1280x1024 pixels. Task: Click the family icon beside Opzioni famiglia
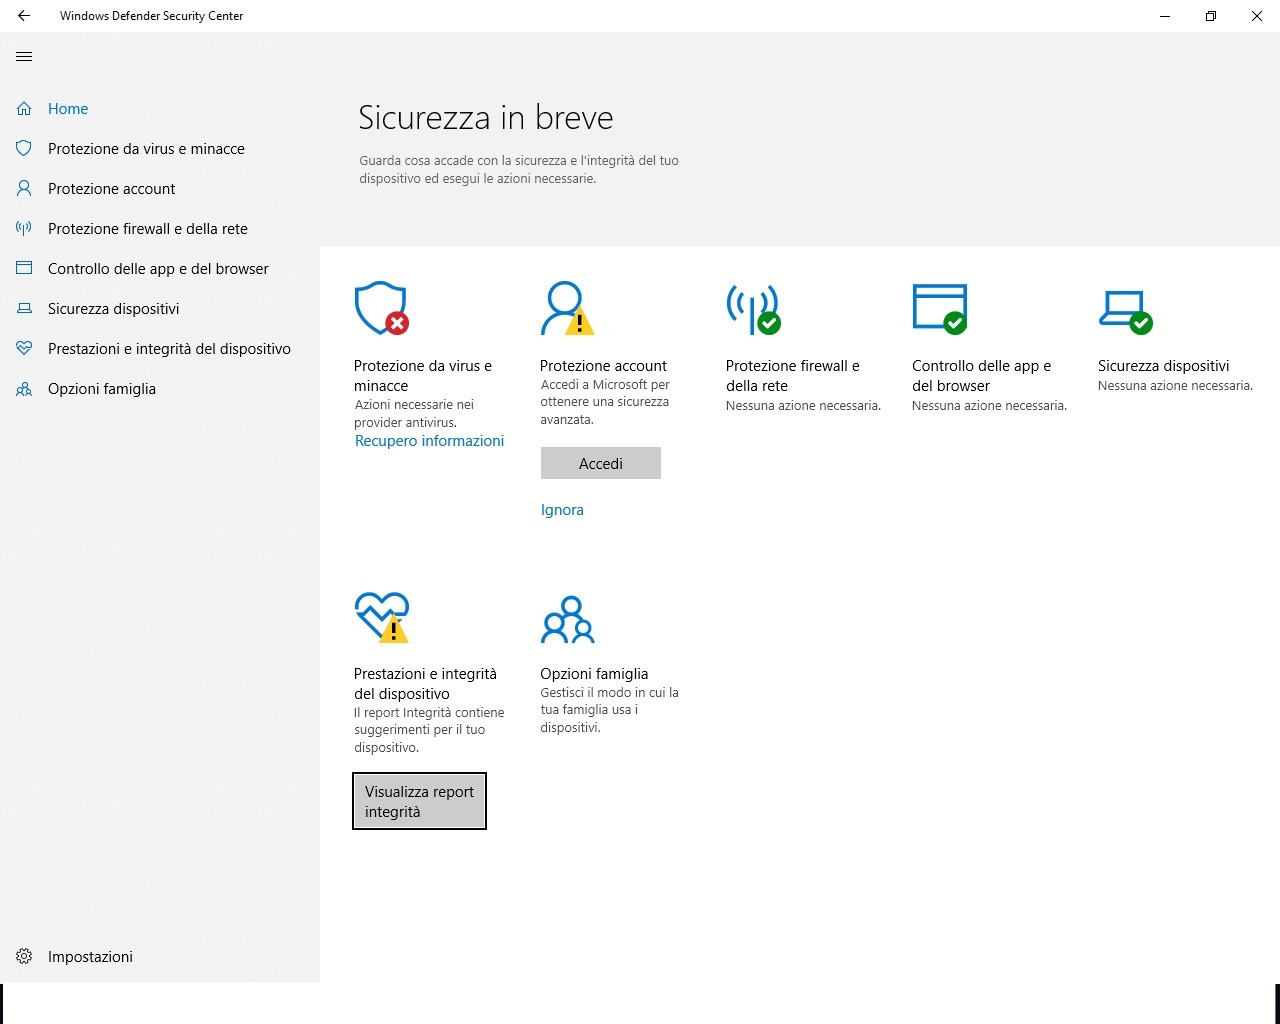pyautogui.click(x=24, y=389)
